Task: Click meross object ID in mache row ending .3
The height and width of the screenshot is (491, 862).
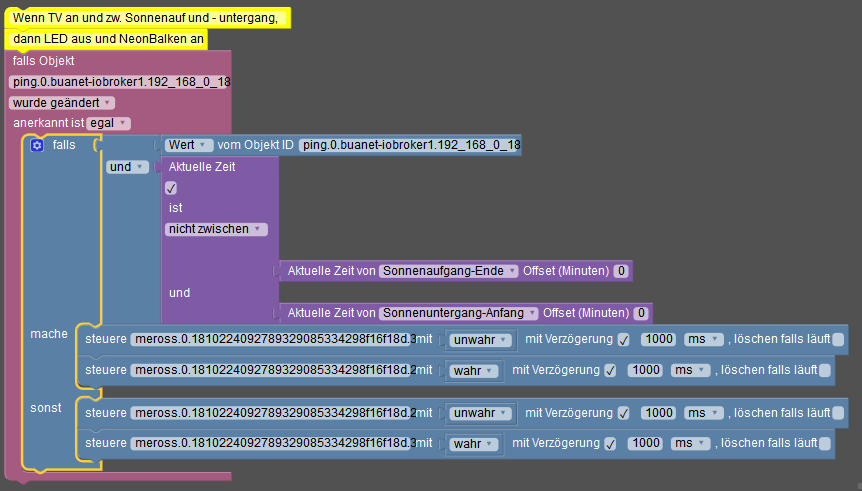Action: 273,339
